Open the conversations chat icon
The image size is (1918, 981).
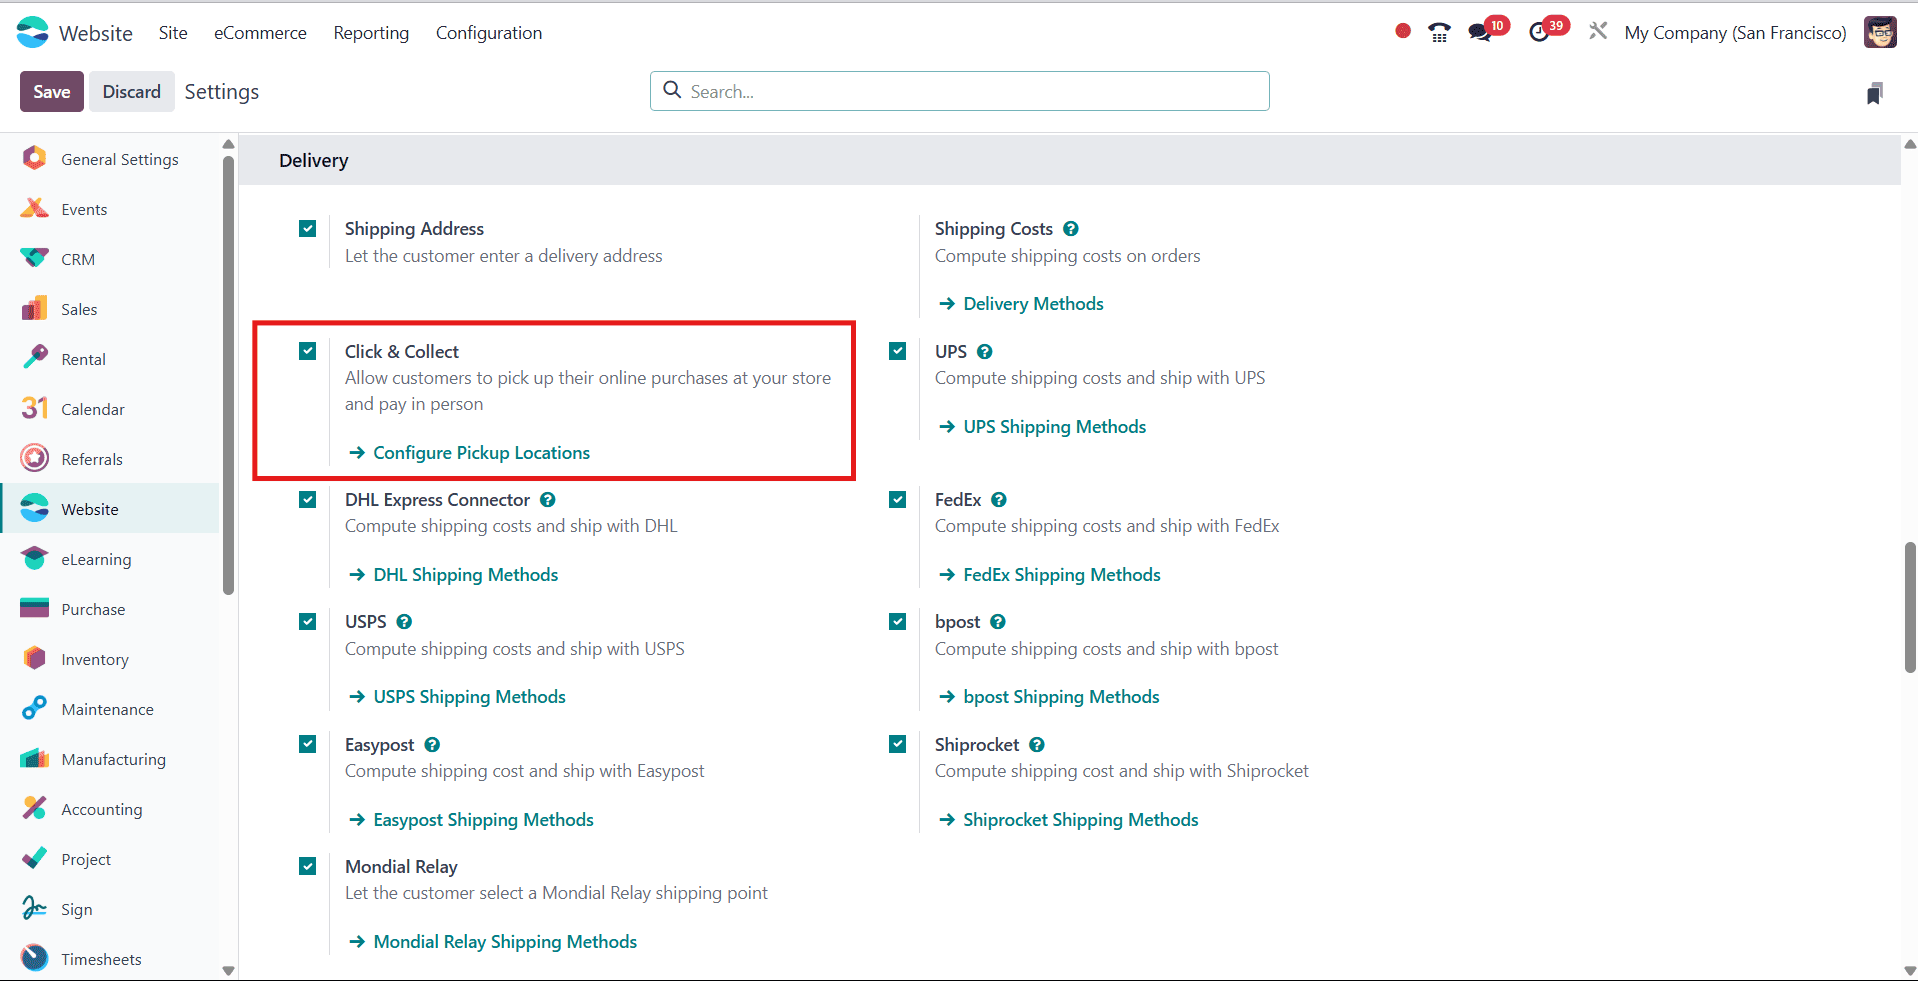coord(1480,32)
